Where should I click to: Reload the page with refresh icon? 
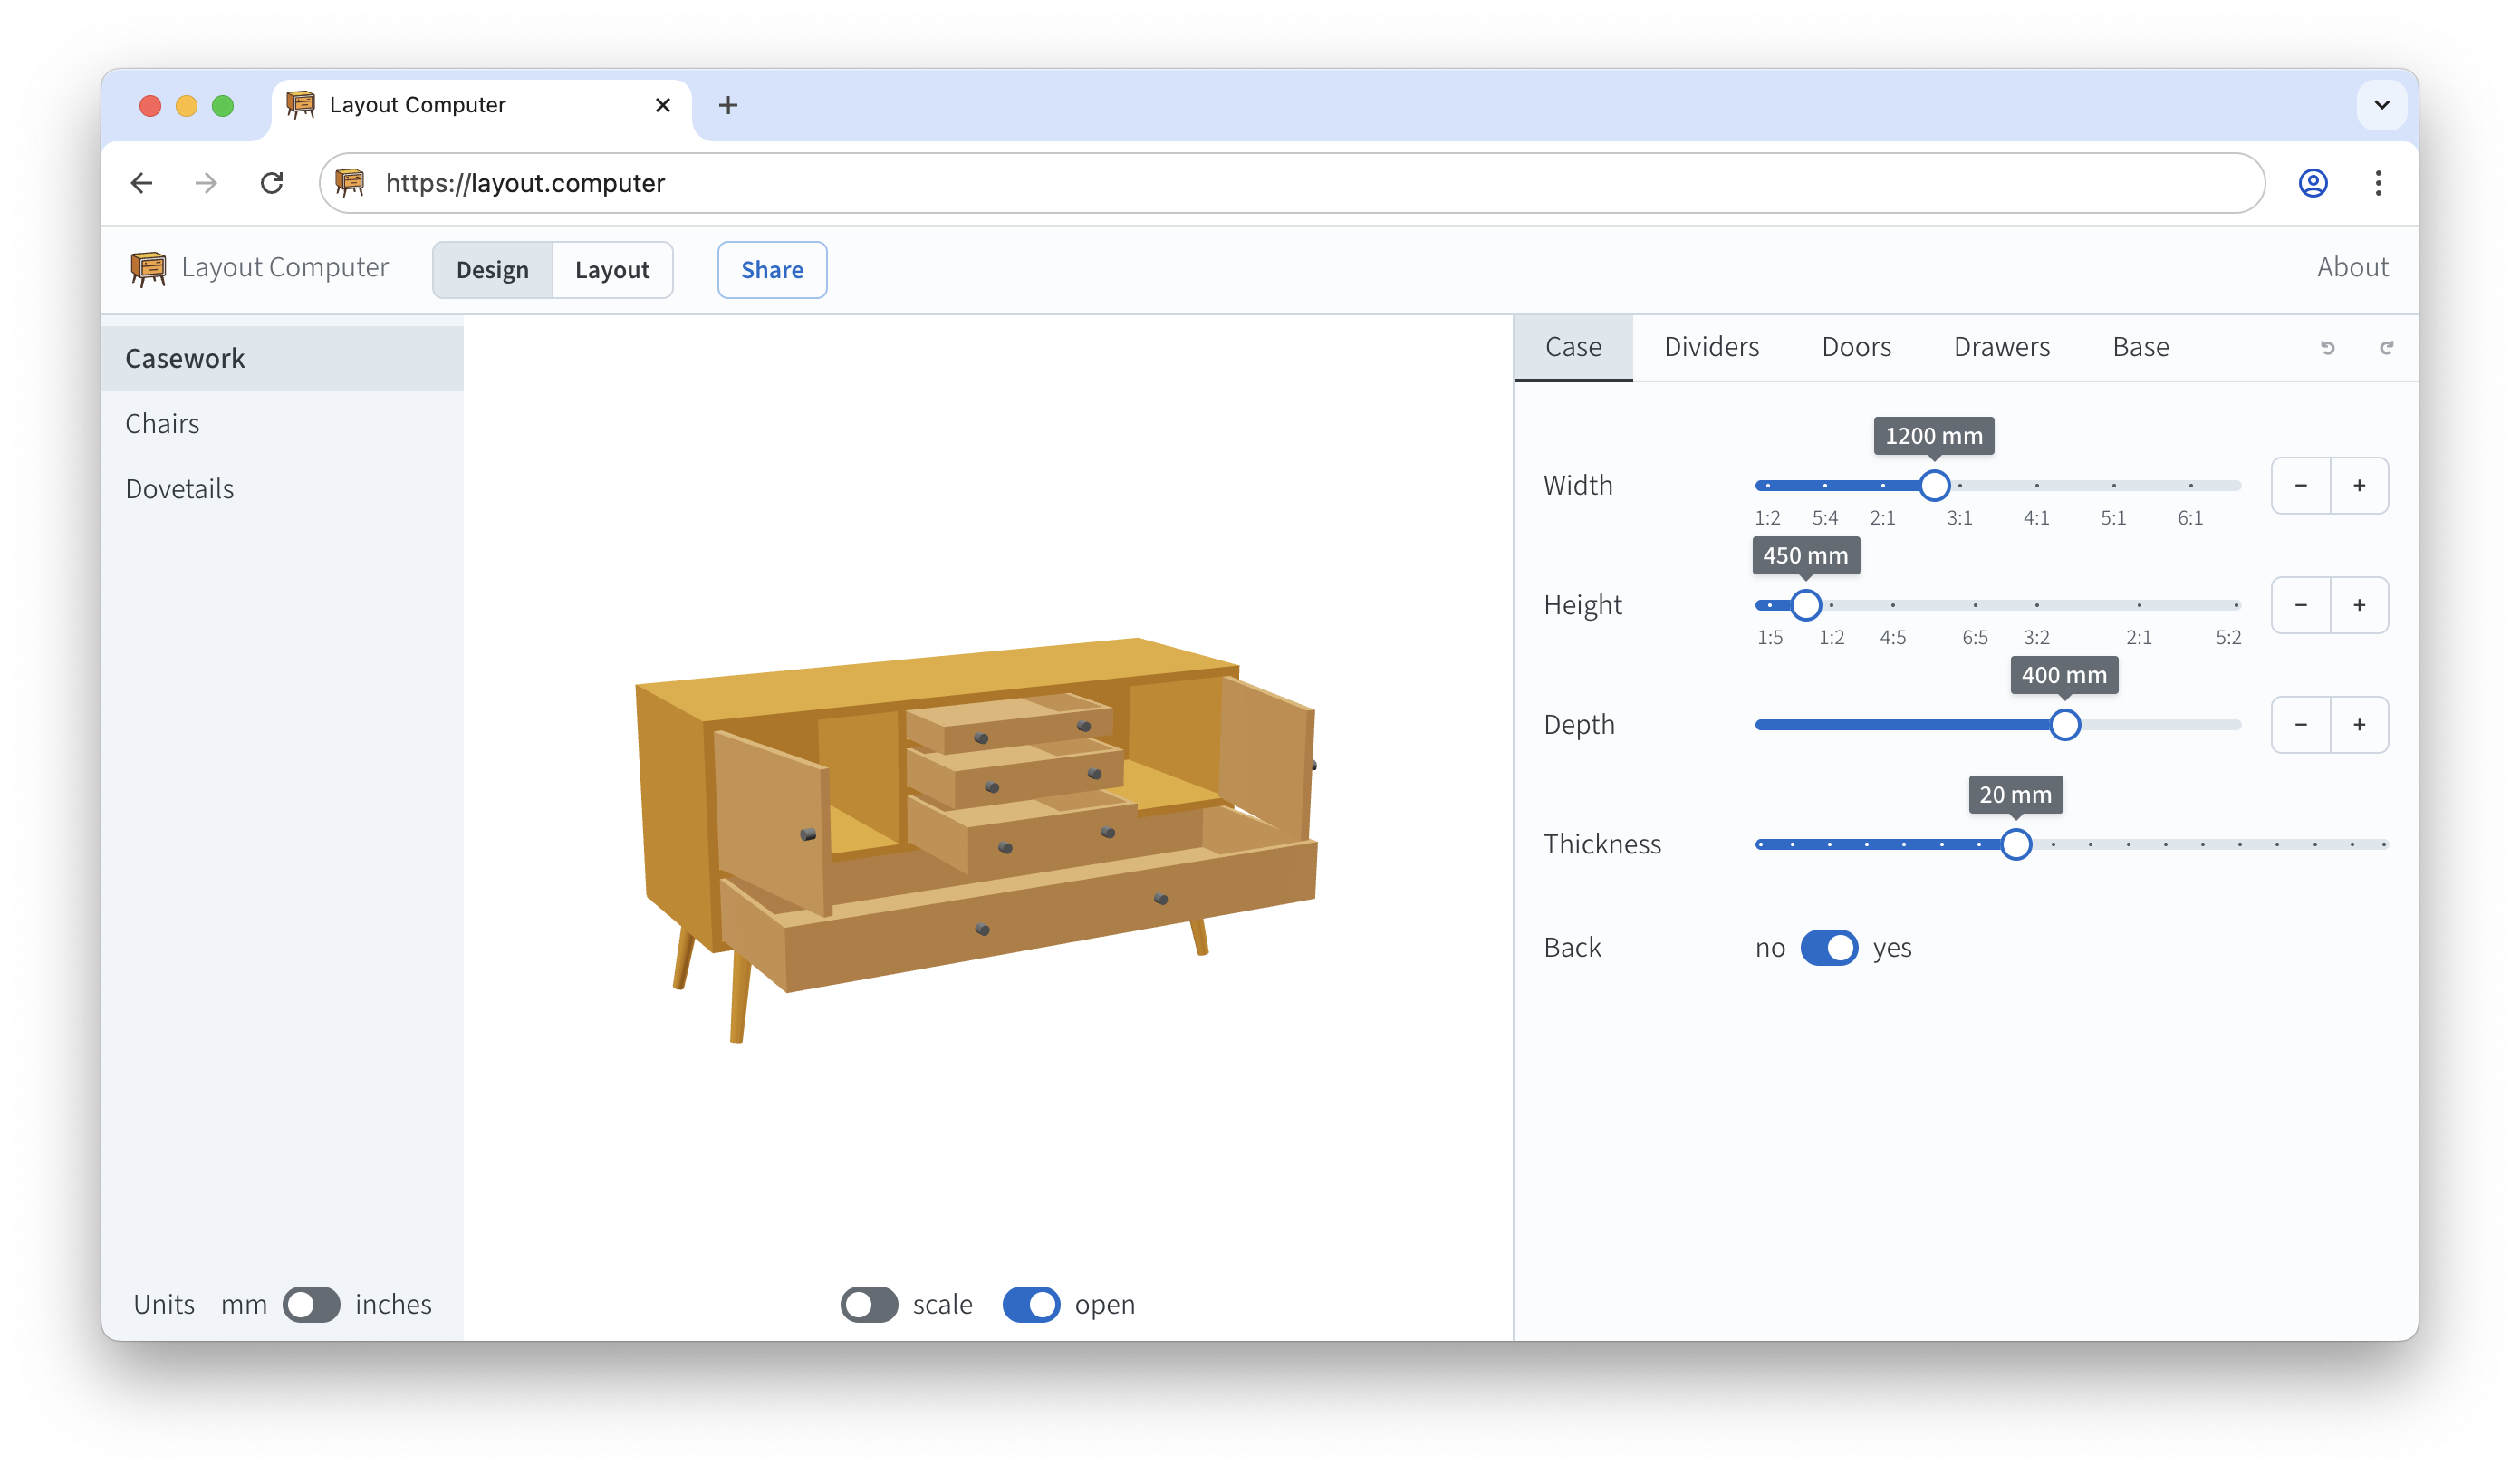[272, 183]
